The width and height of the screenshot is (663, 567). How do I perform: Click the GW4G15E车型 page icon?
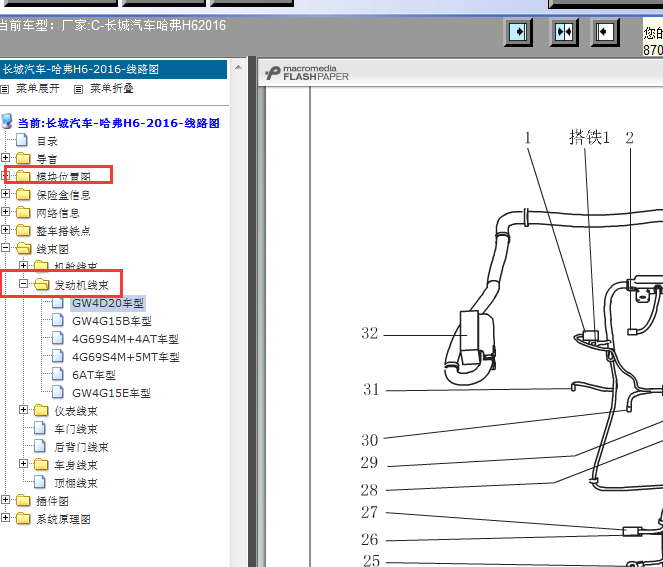[58, 392]
